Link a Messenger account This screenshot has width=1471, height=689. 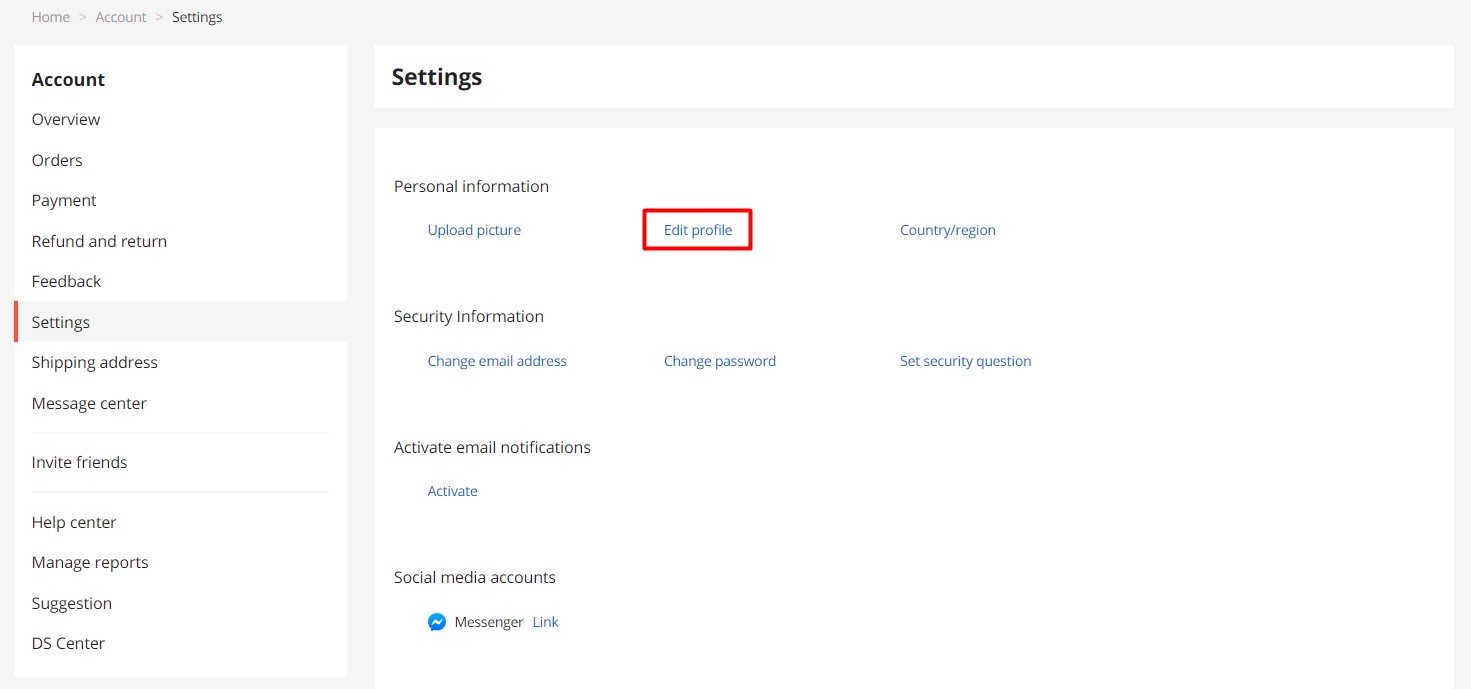point(545,621)
